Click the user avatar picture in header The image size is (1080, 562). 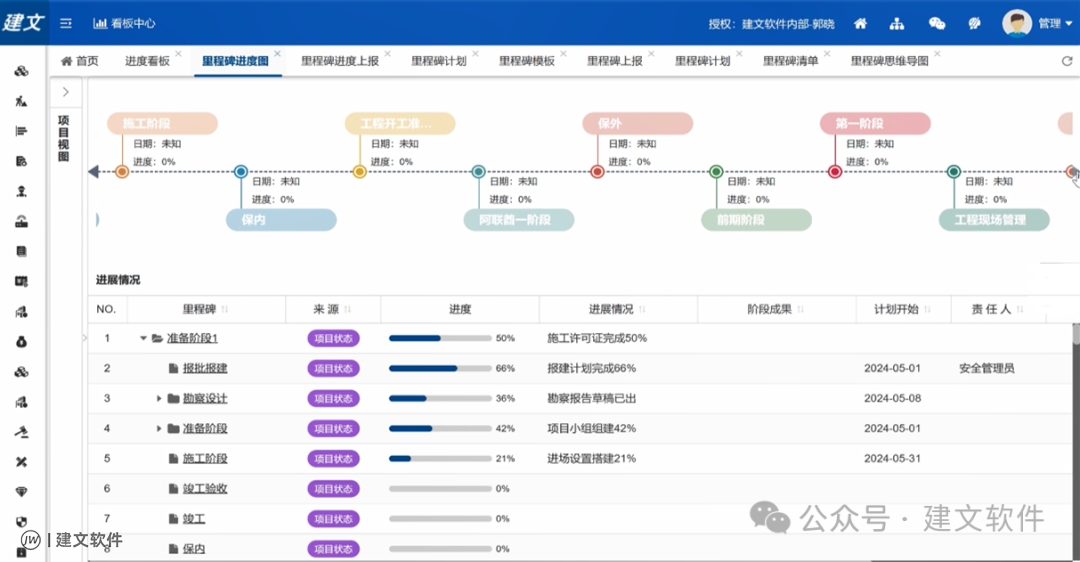point(1017,23)
